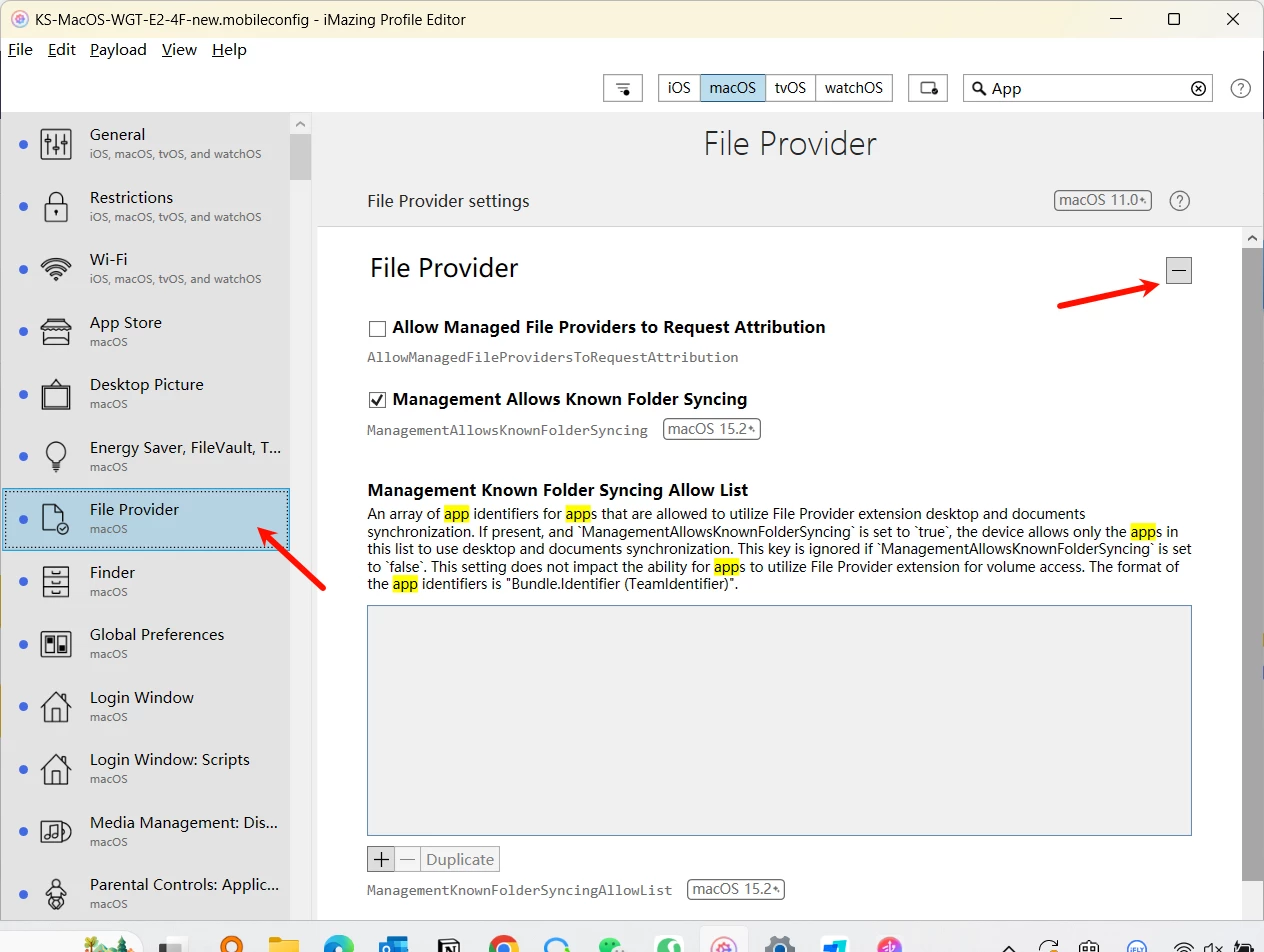The width and height of the screenshot is (1264, 952).
Task: Open Microsoft Outlook from the taskbar
Action: click(x=394, y=944)
